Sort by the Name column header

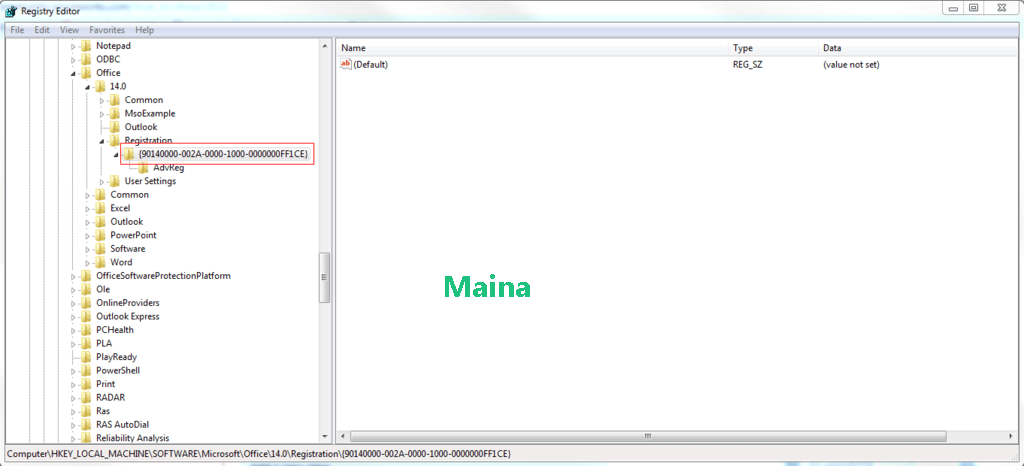(x=532, y=48)
